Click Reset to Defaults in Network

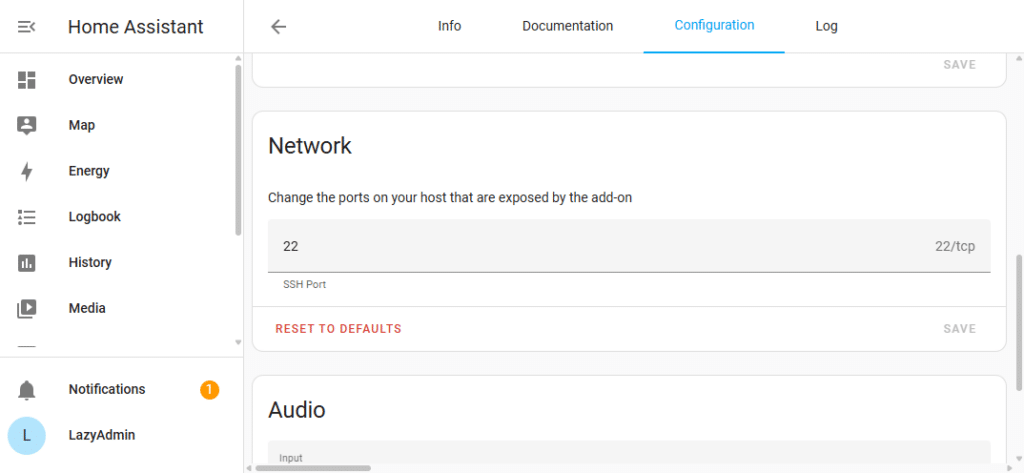[338, 329]
